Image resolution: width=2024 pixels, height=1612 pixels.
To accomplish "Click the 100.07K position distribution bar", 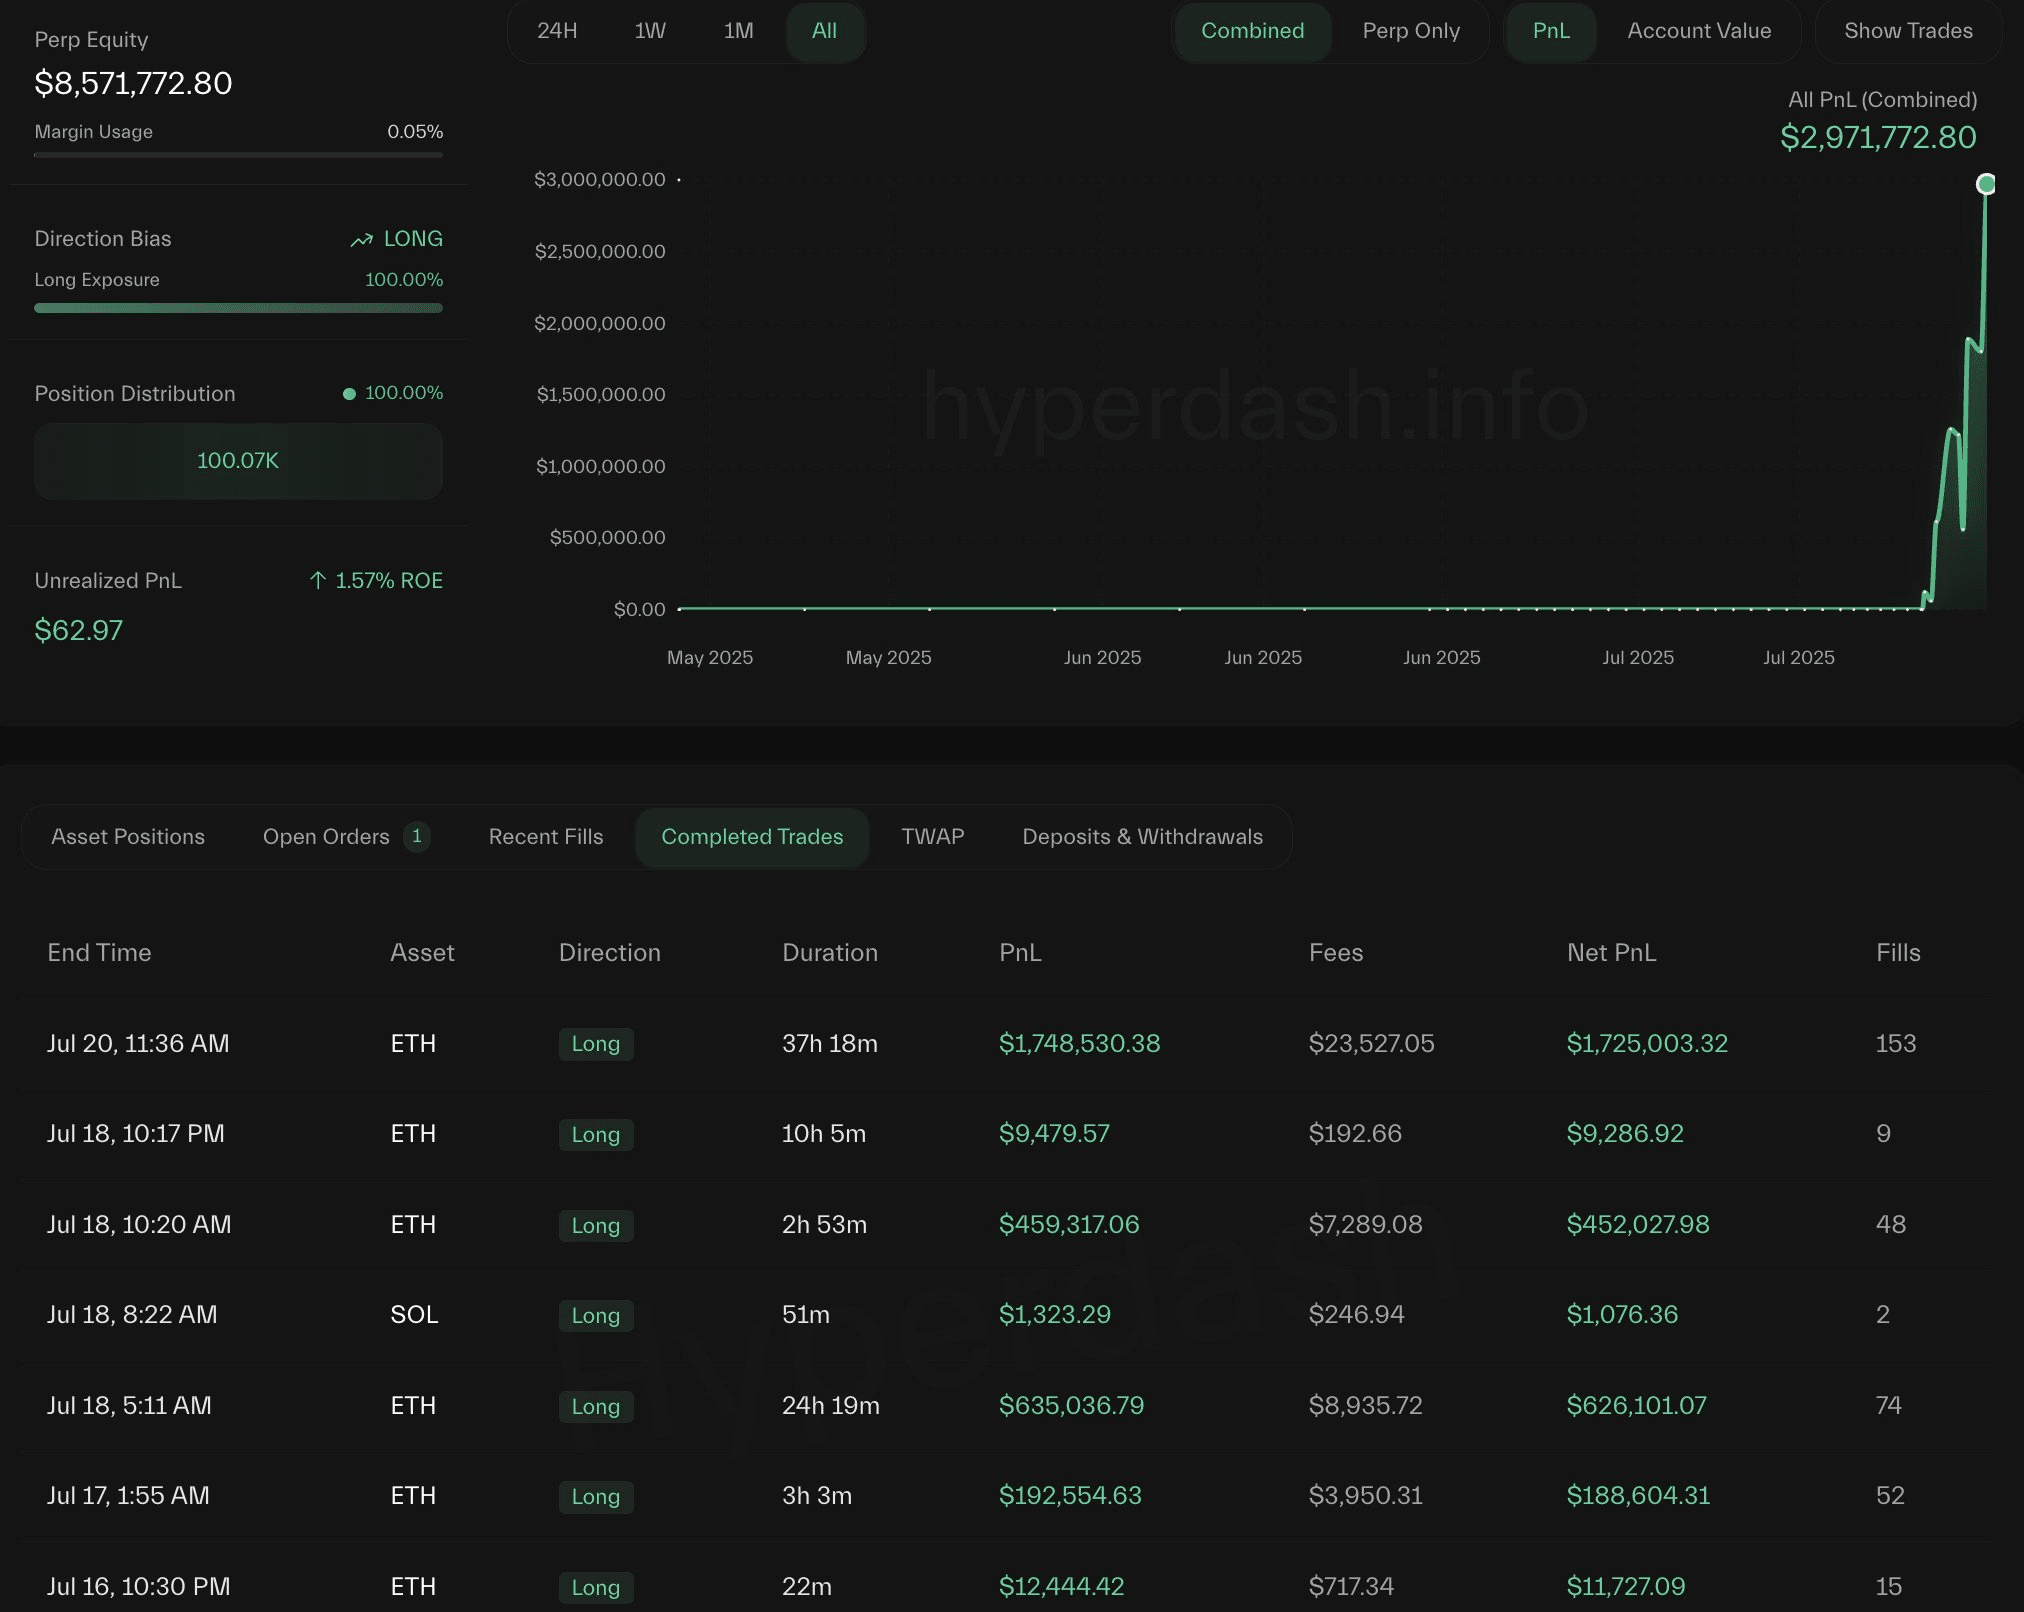I will click(x=238, y=461).
